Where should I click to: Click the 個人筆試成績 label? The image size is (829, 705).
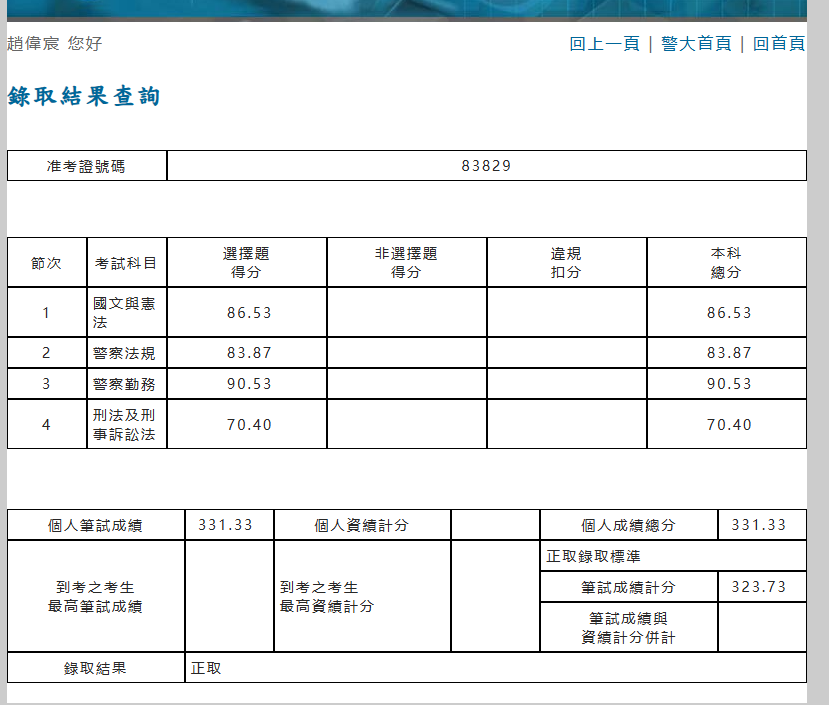pyautogui.click(x=95, y=525)
